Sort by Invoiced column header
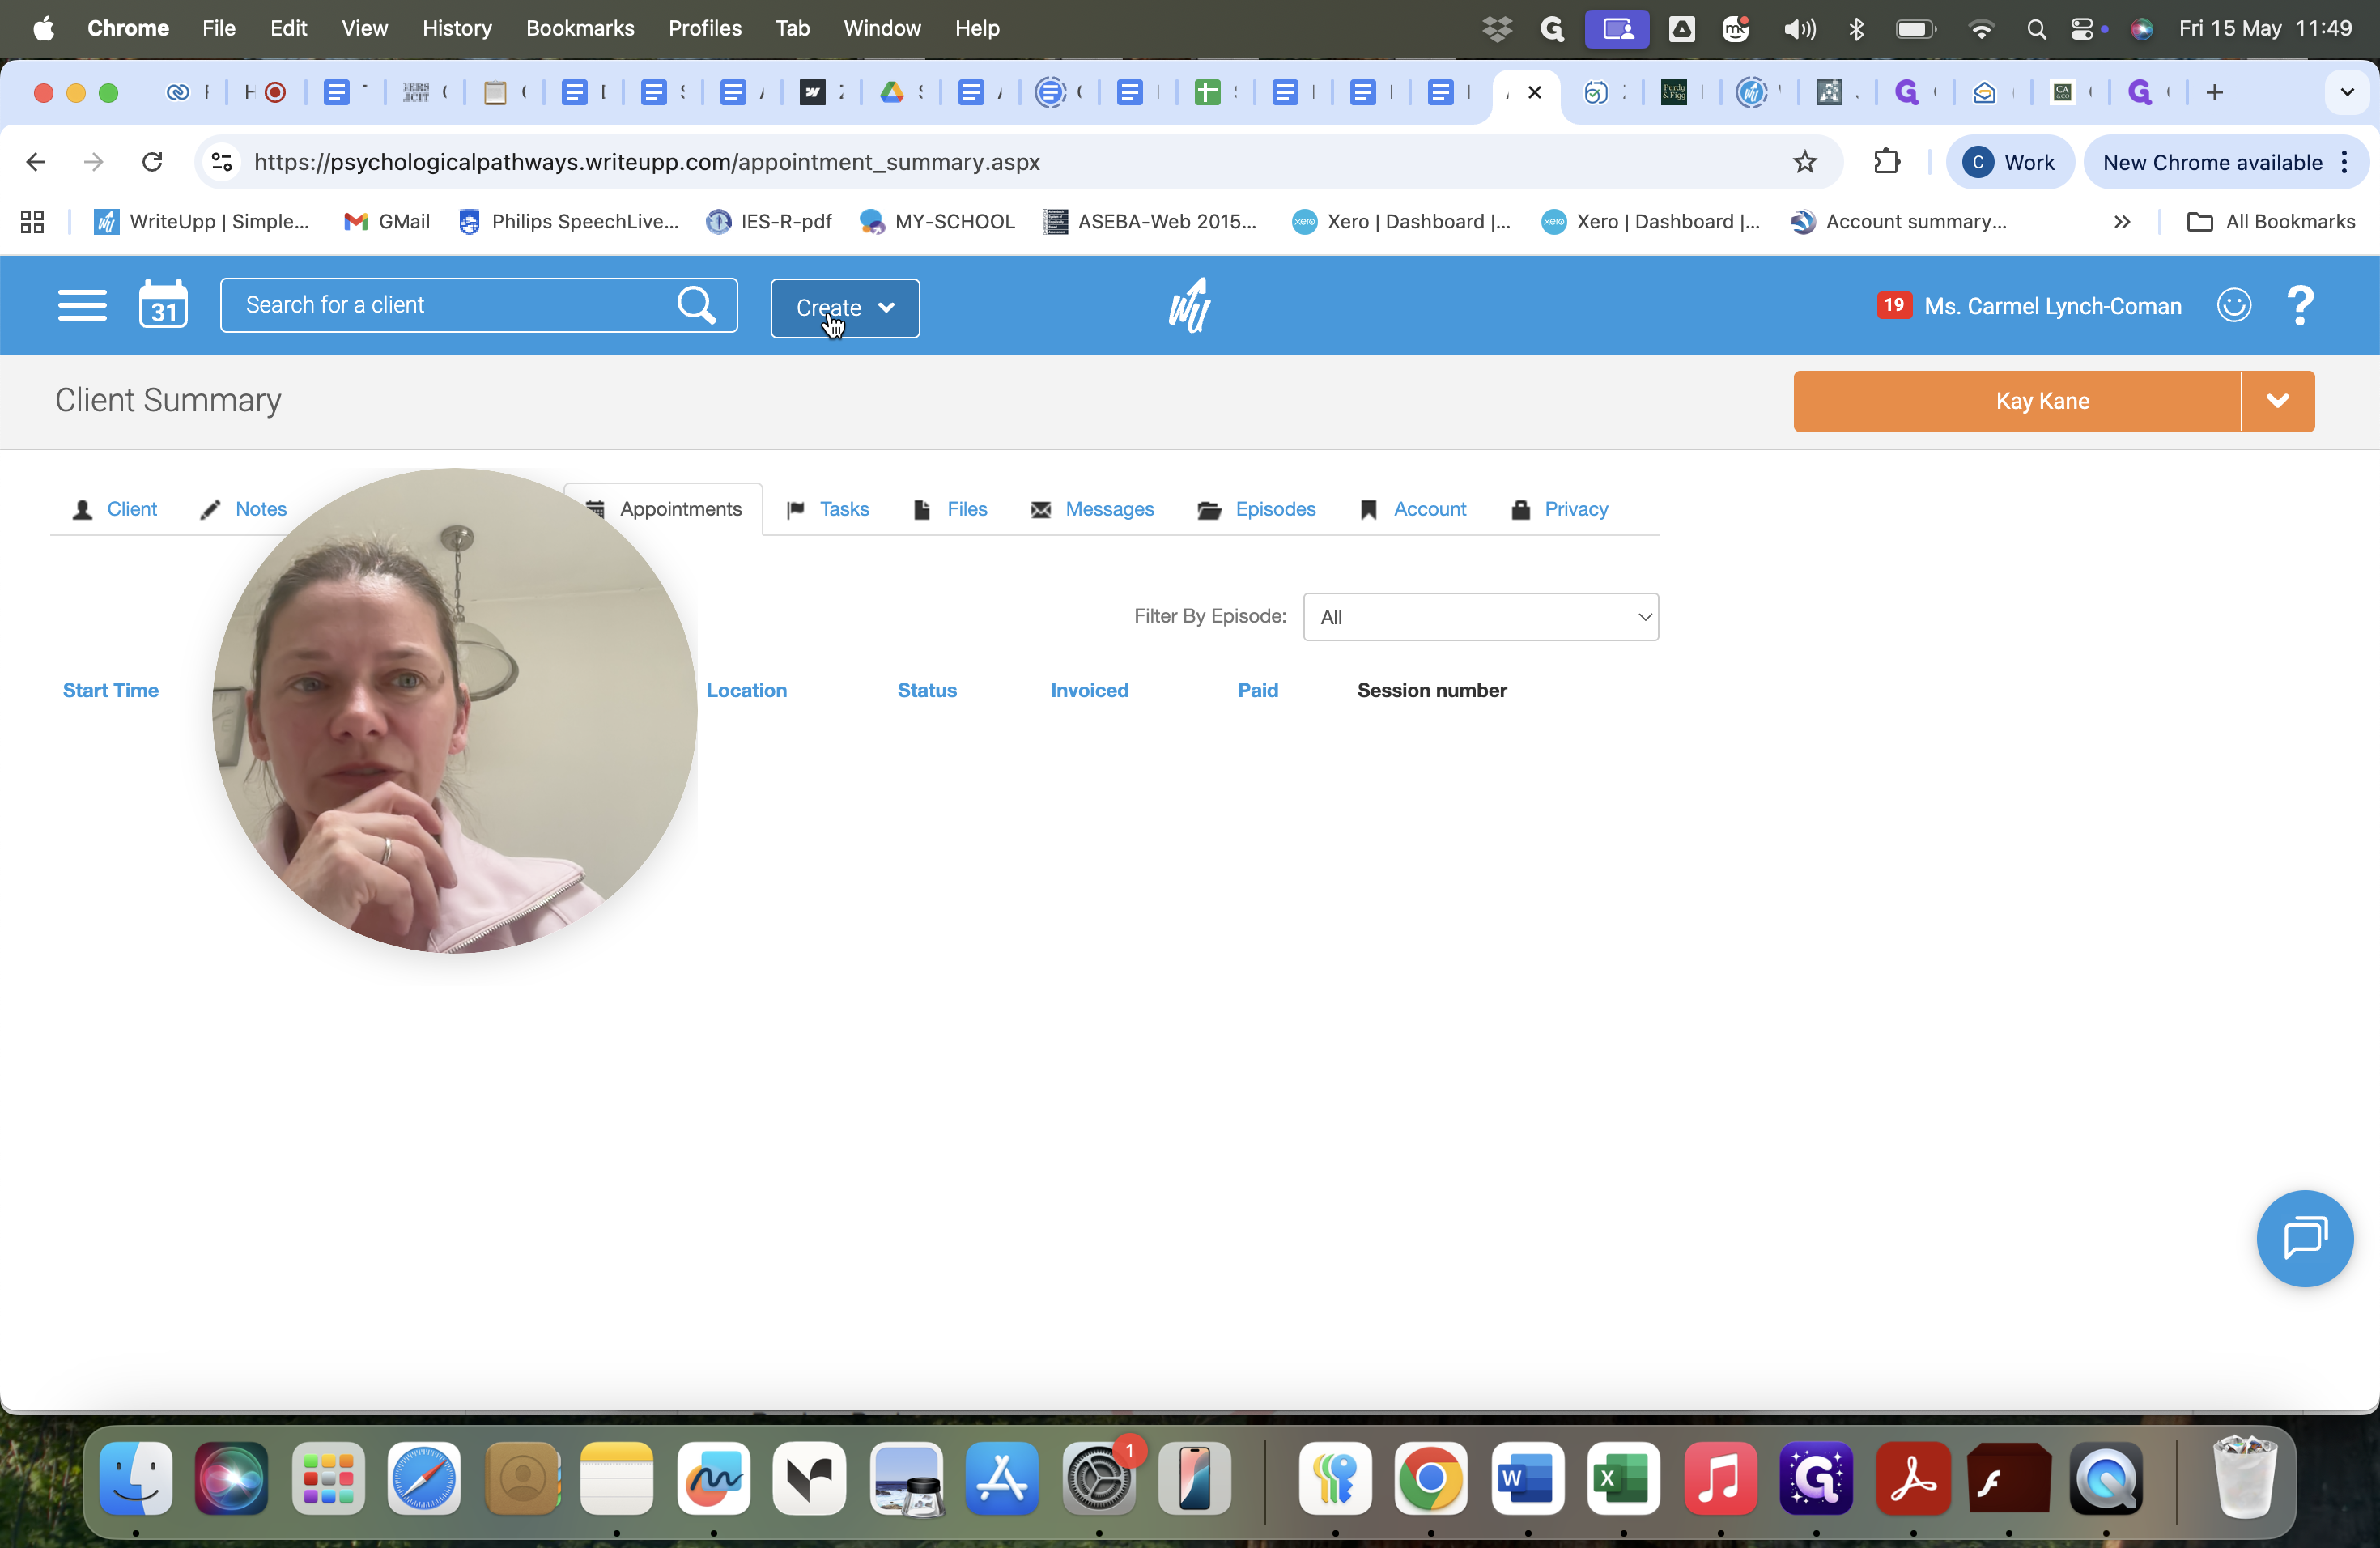2380x1548 pixels. point(1089,690)
